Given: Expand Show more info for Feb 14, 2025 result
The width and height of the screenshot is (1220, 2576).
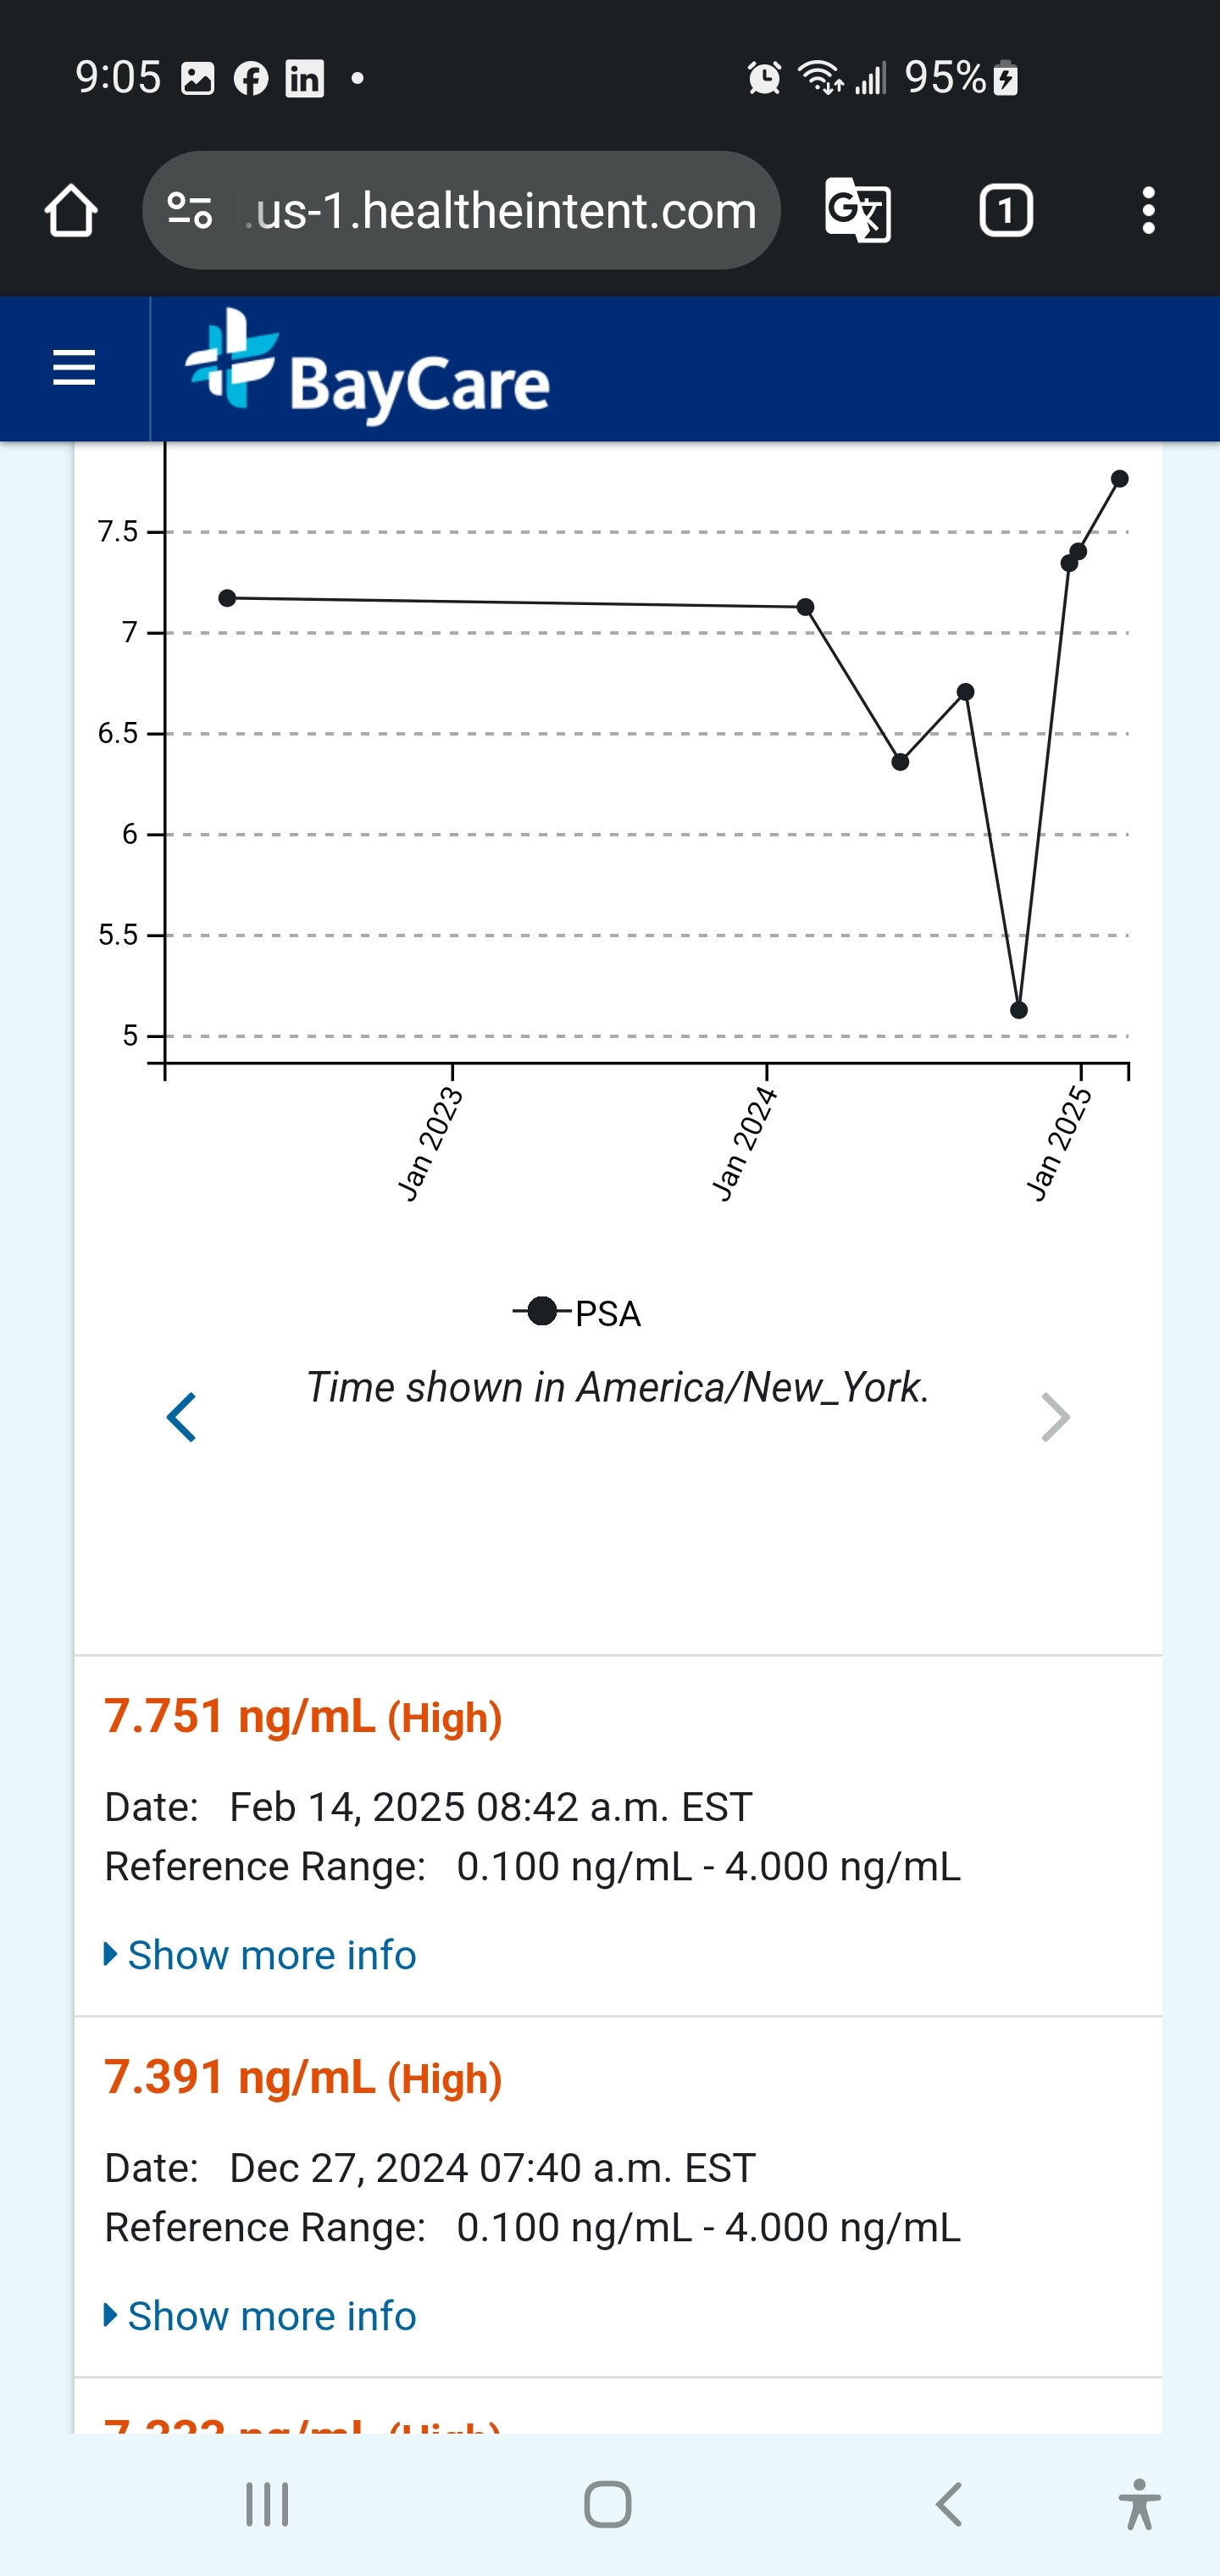Looking at the screenshot, I should click(x=260, y=1954).
